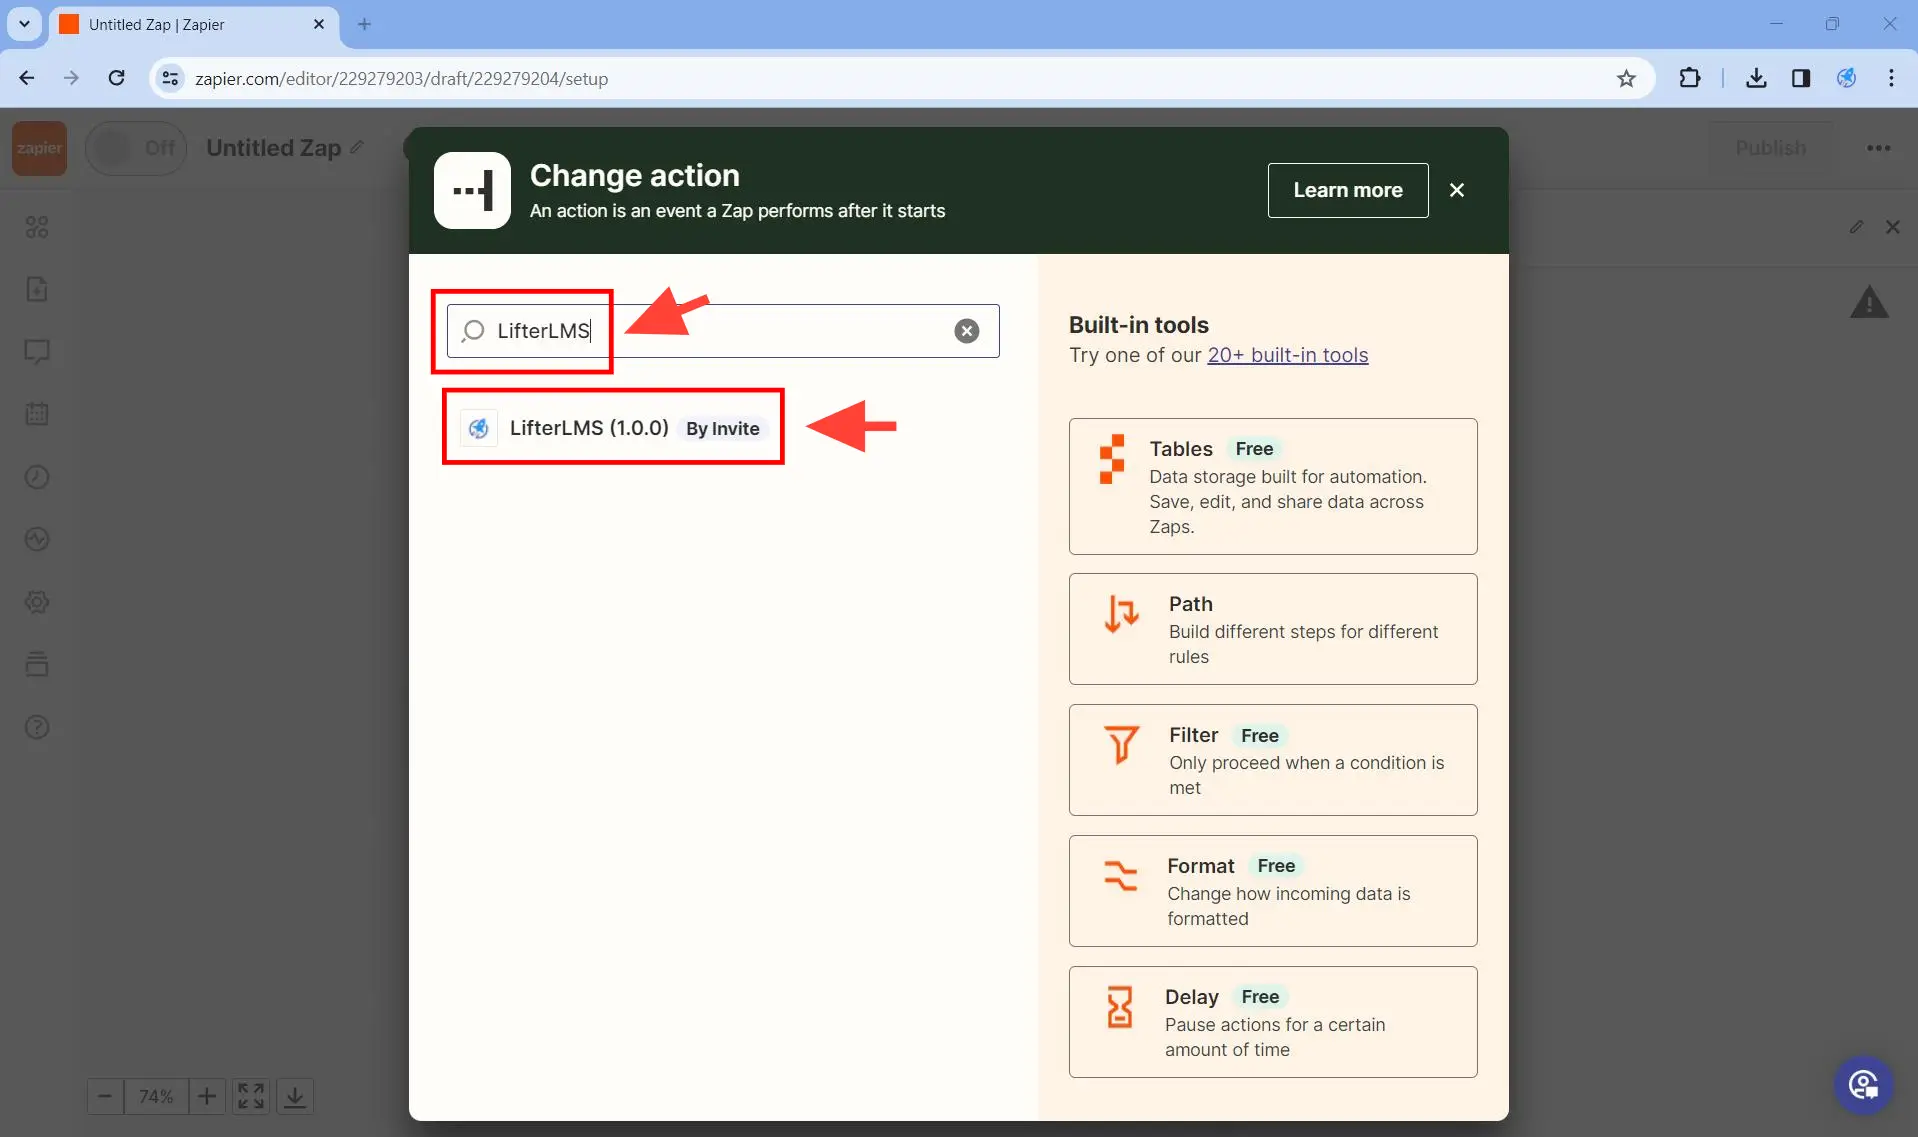Close the Untitled Zap browser tab
The height and width of the screenshot is (1137, 1918).
(x=319, y=24)
